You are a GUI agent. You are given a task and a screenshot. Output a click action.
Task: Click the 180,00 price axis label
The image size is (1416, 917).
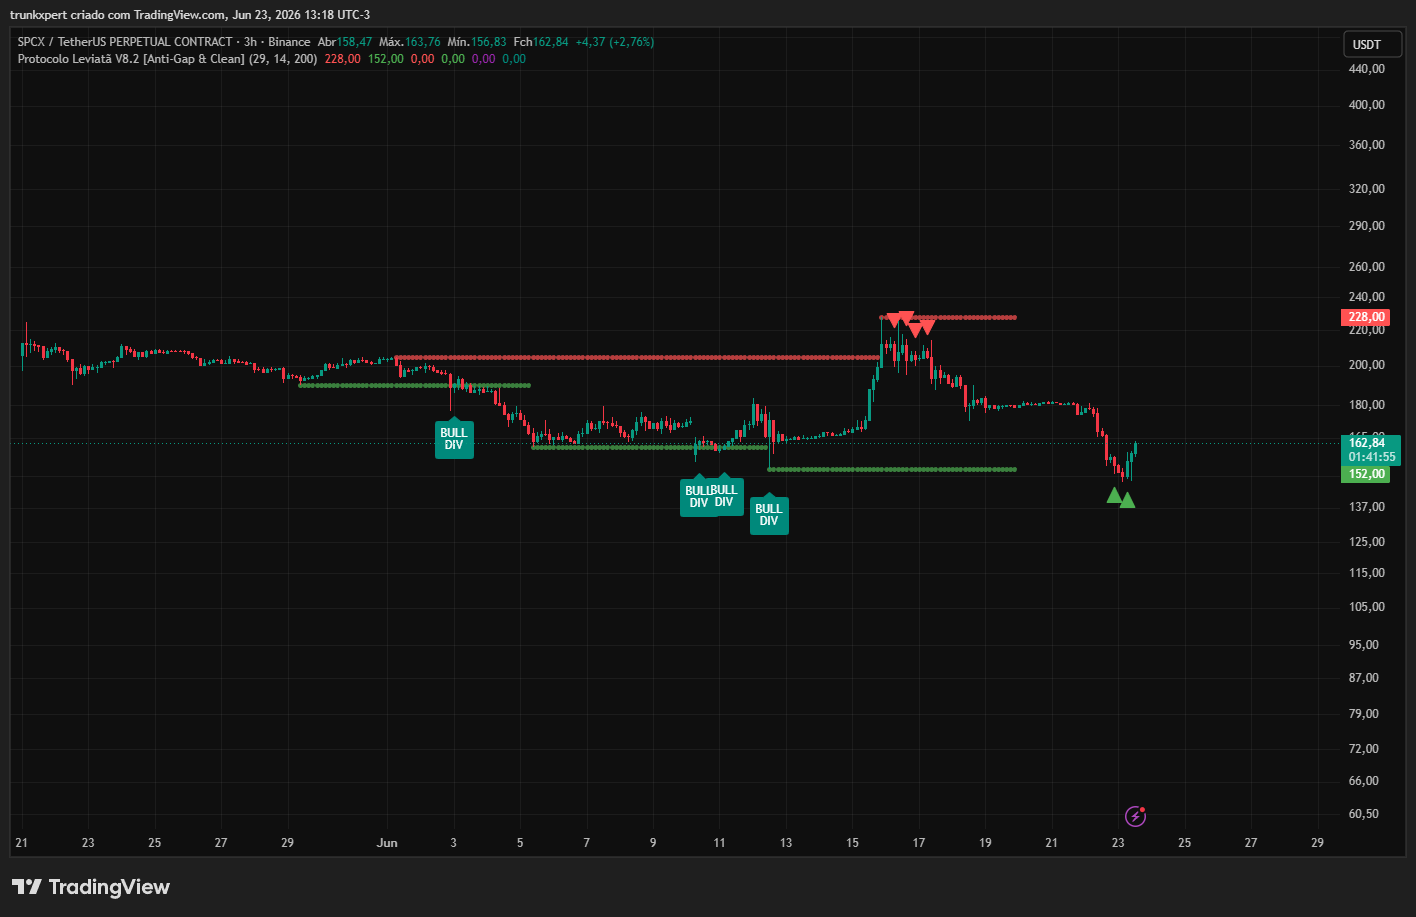pyautogui.click(x=1366, y=405)
